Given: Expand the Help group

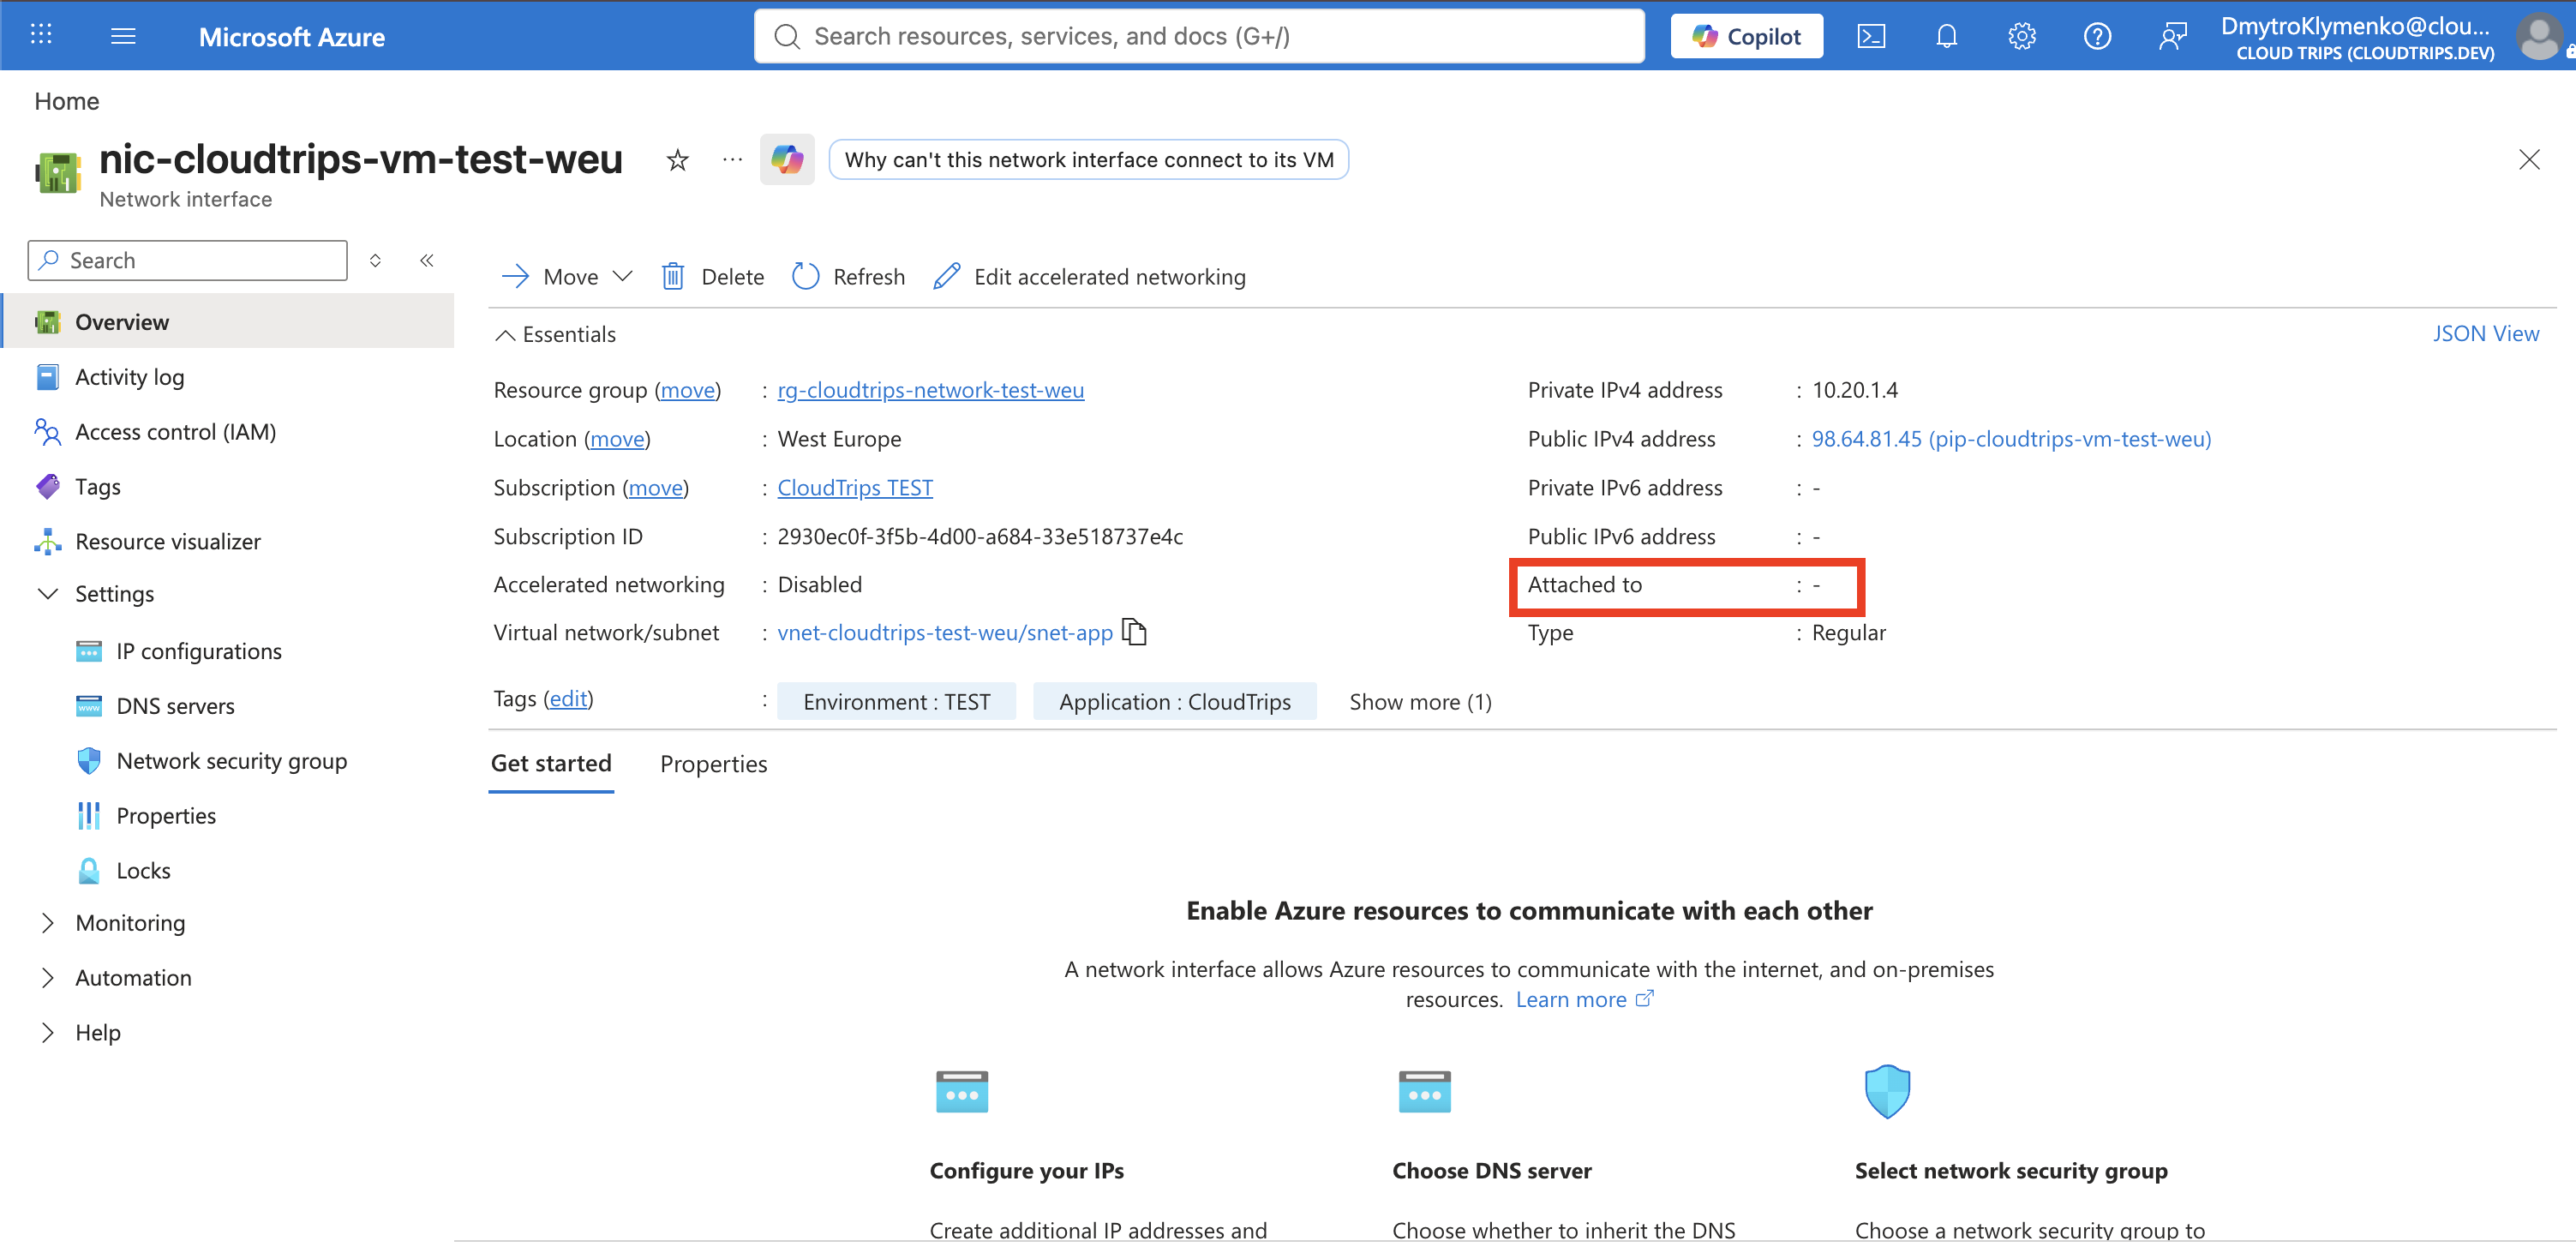Looking at the screenshot, I should pyautogui.click(x=47, y=1032).
